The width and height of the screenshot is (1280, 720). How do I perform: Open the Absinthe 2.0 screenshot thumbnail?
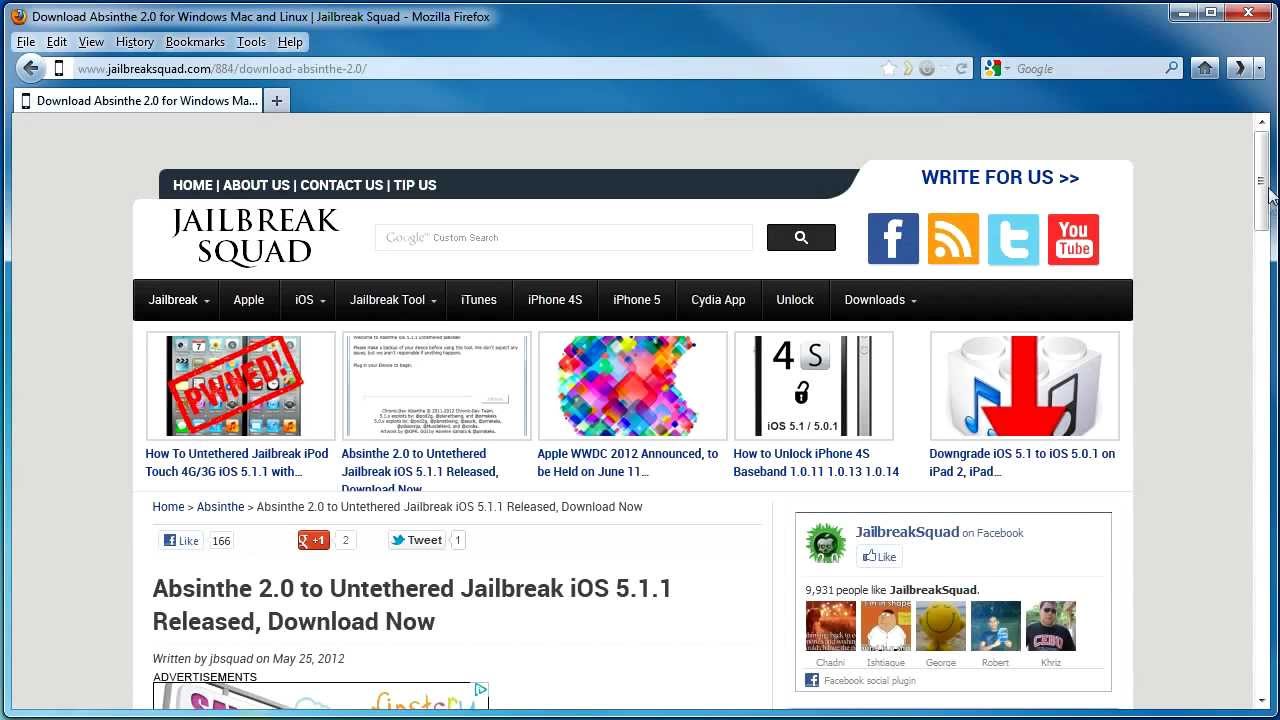point(437,386)
